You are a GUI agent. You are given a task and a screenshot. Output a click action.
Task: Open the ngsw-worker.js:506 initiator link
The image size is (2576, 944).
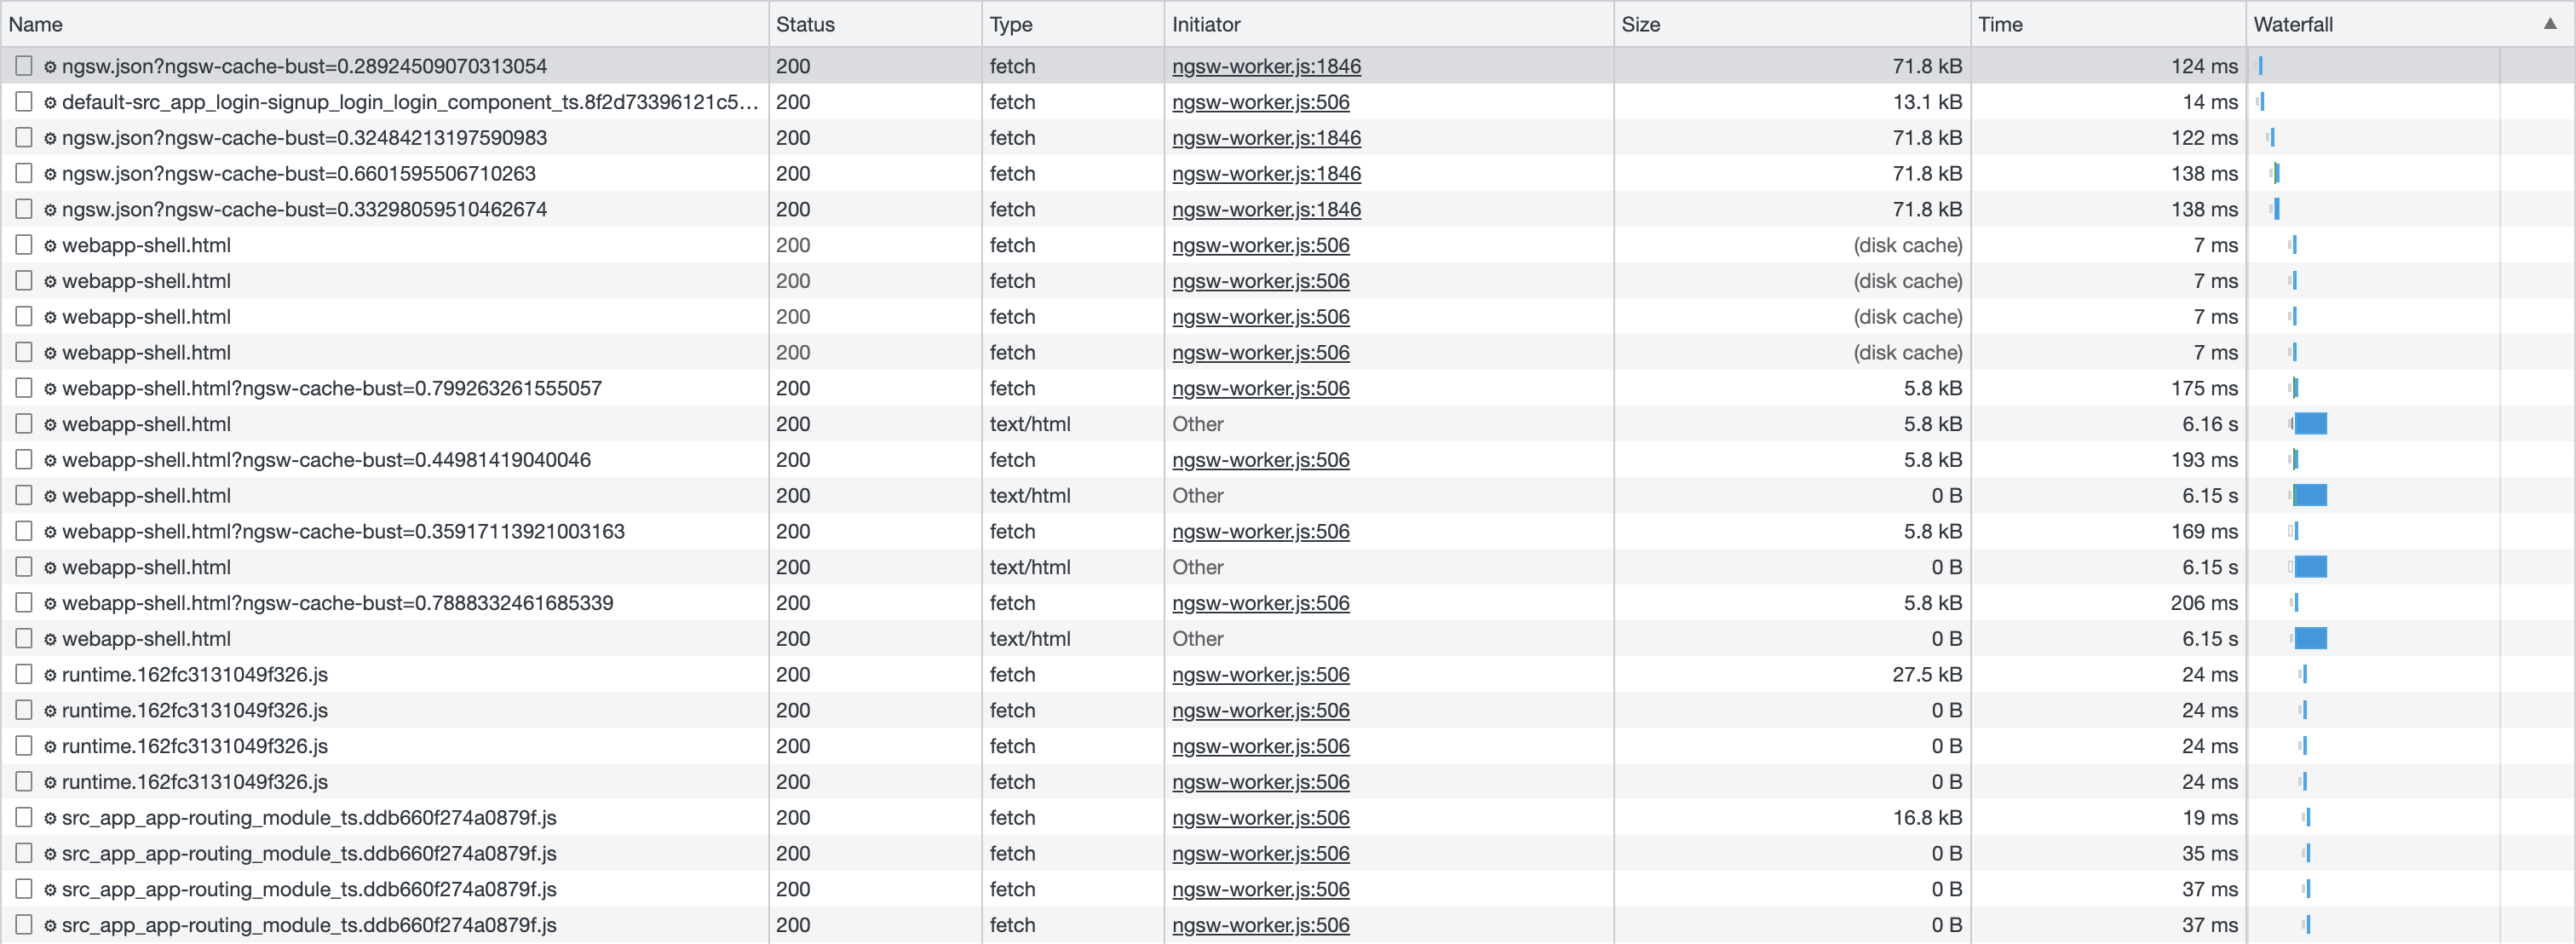1260,102
